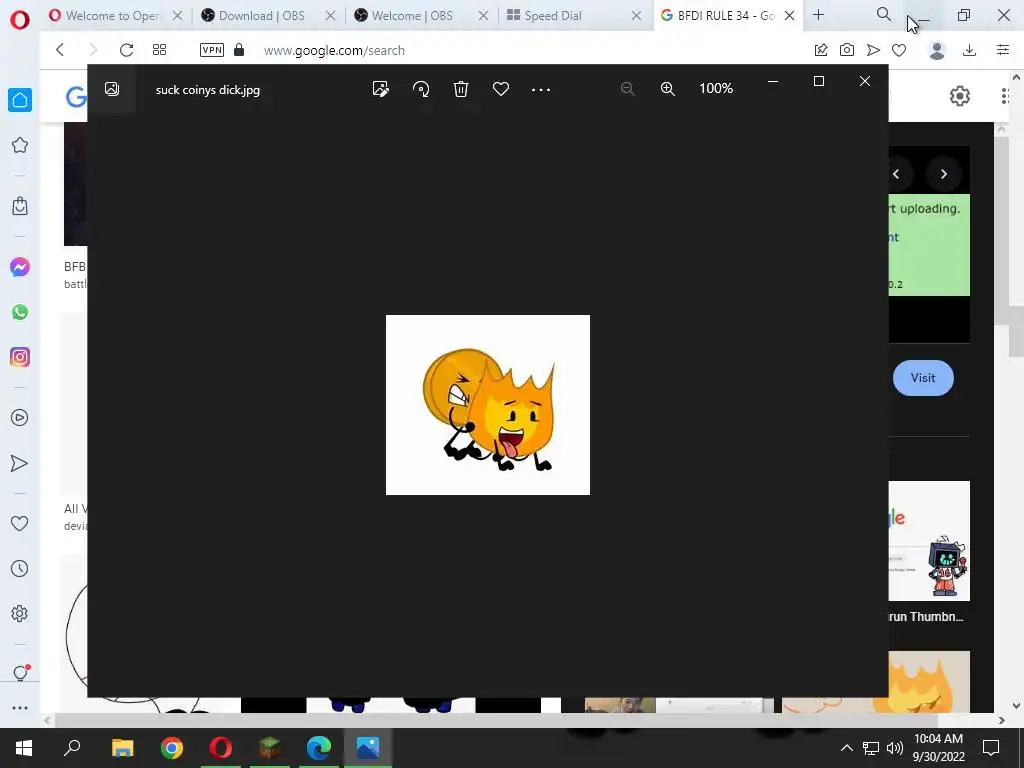Click the robot character related thumbnail
Image resolution: width=1024 pixels, height=768 pixels.
click(929, 541)
